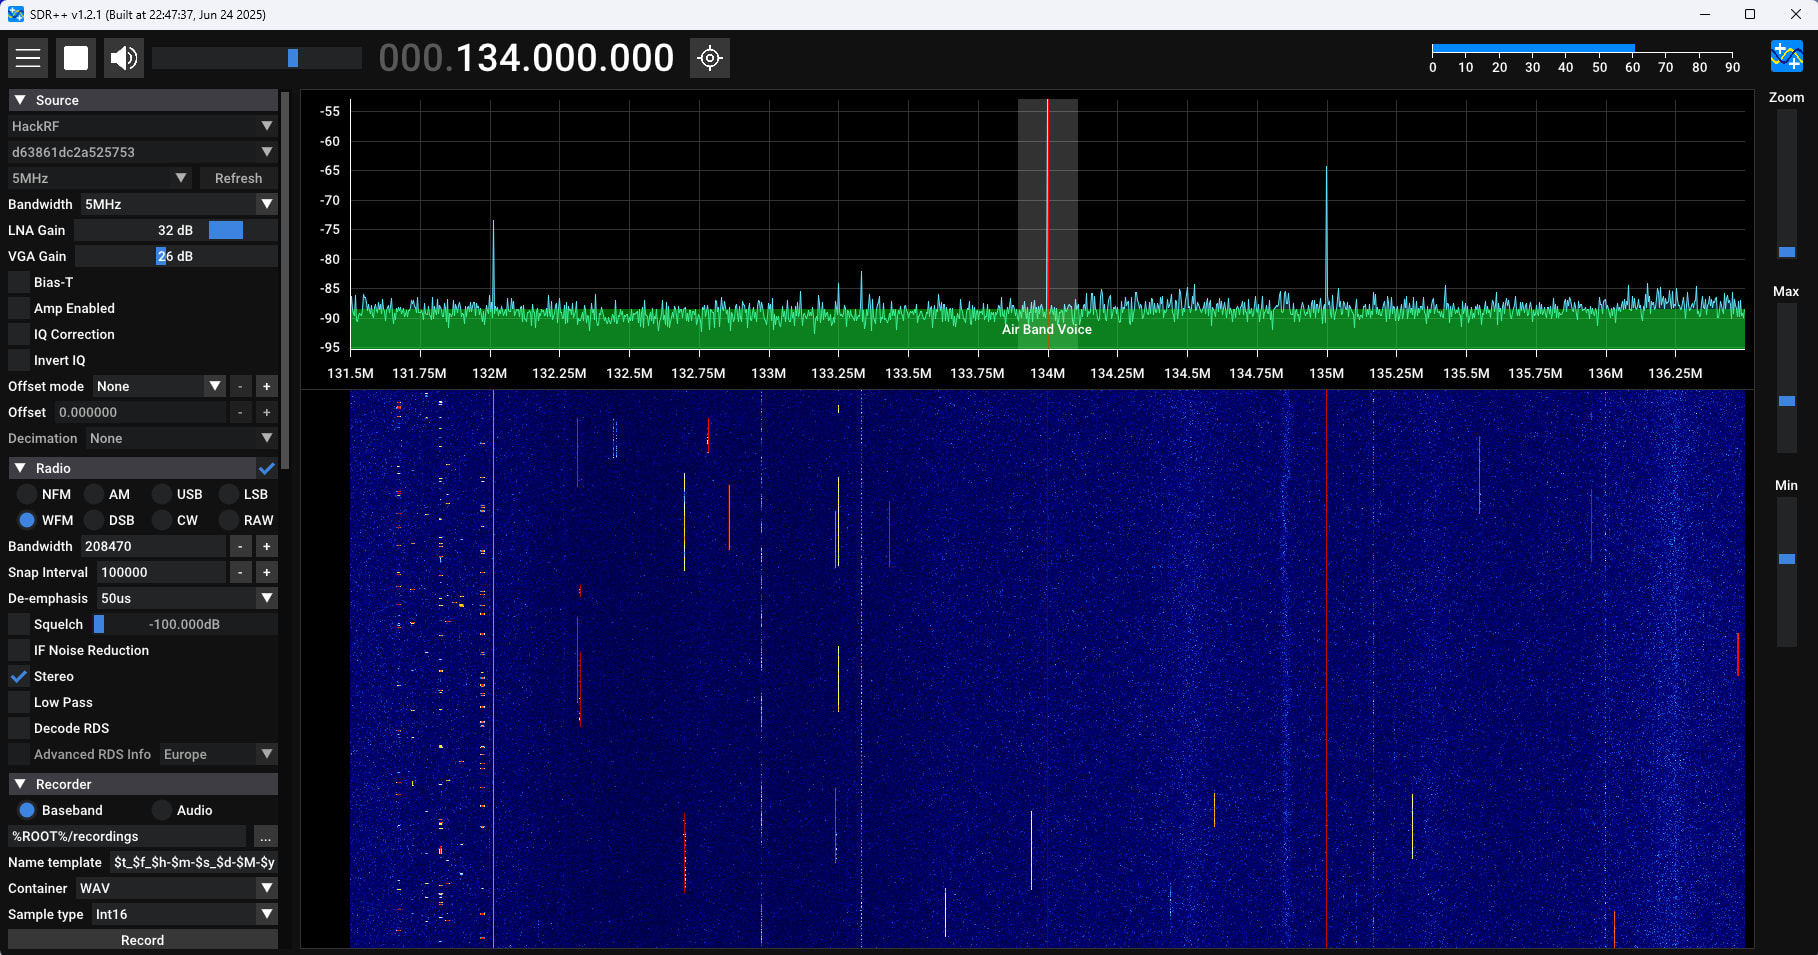Screen dimensions: 1818x955
Task: Select the NFM demodulation mode
Action: (27, 494)
